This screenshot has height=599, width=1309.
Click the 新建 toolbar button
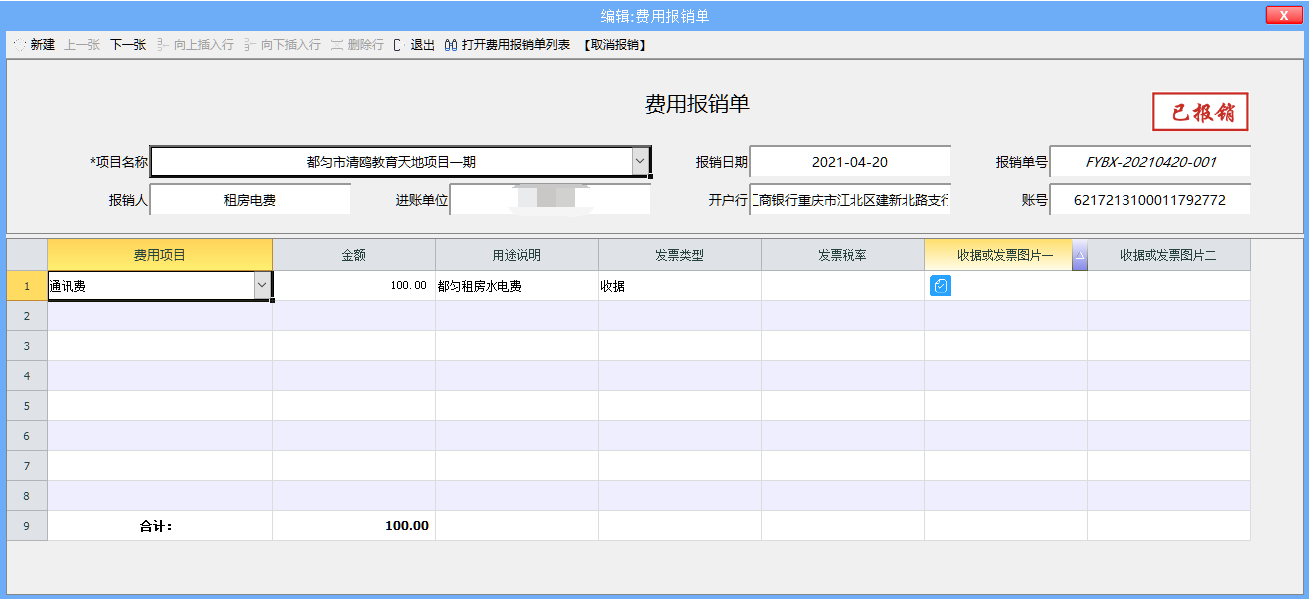[33, 45]
